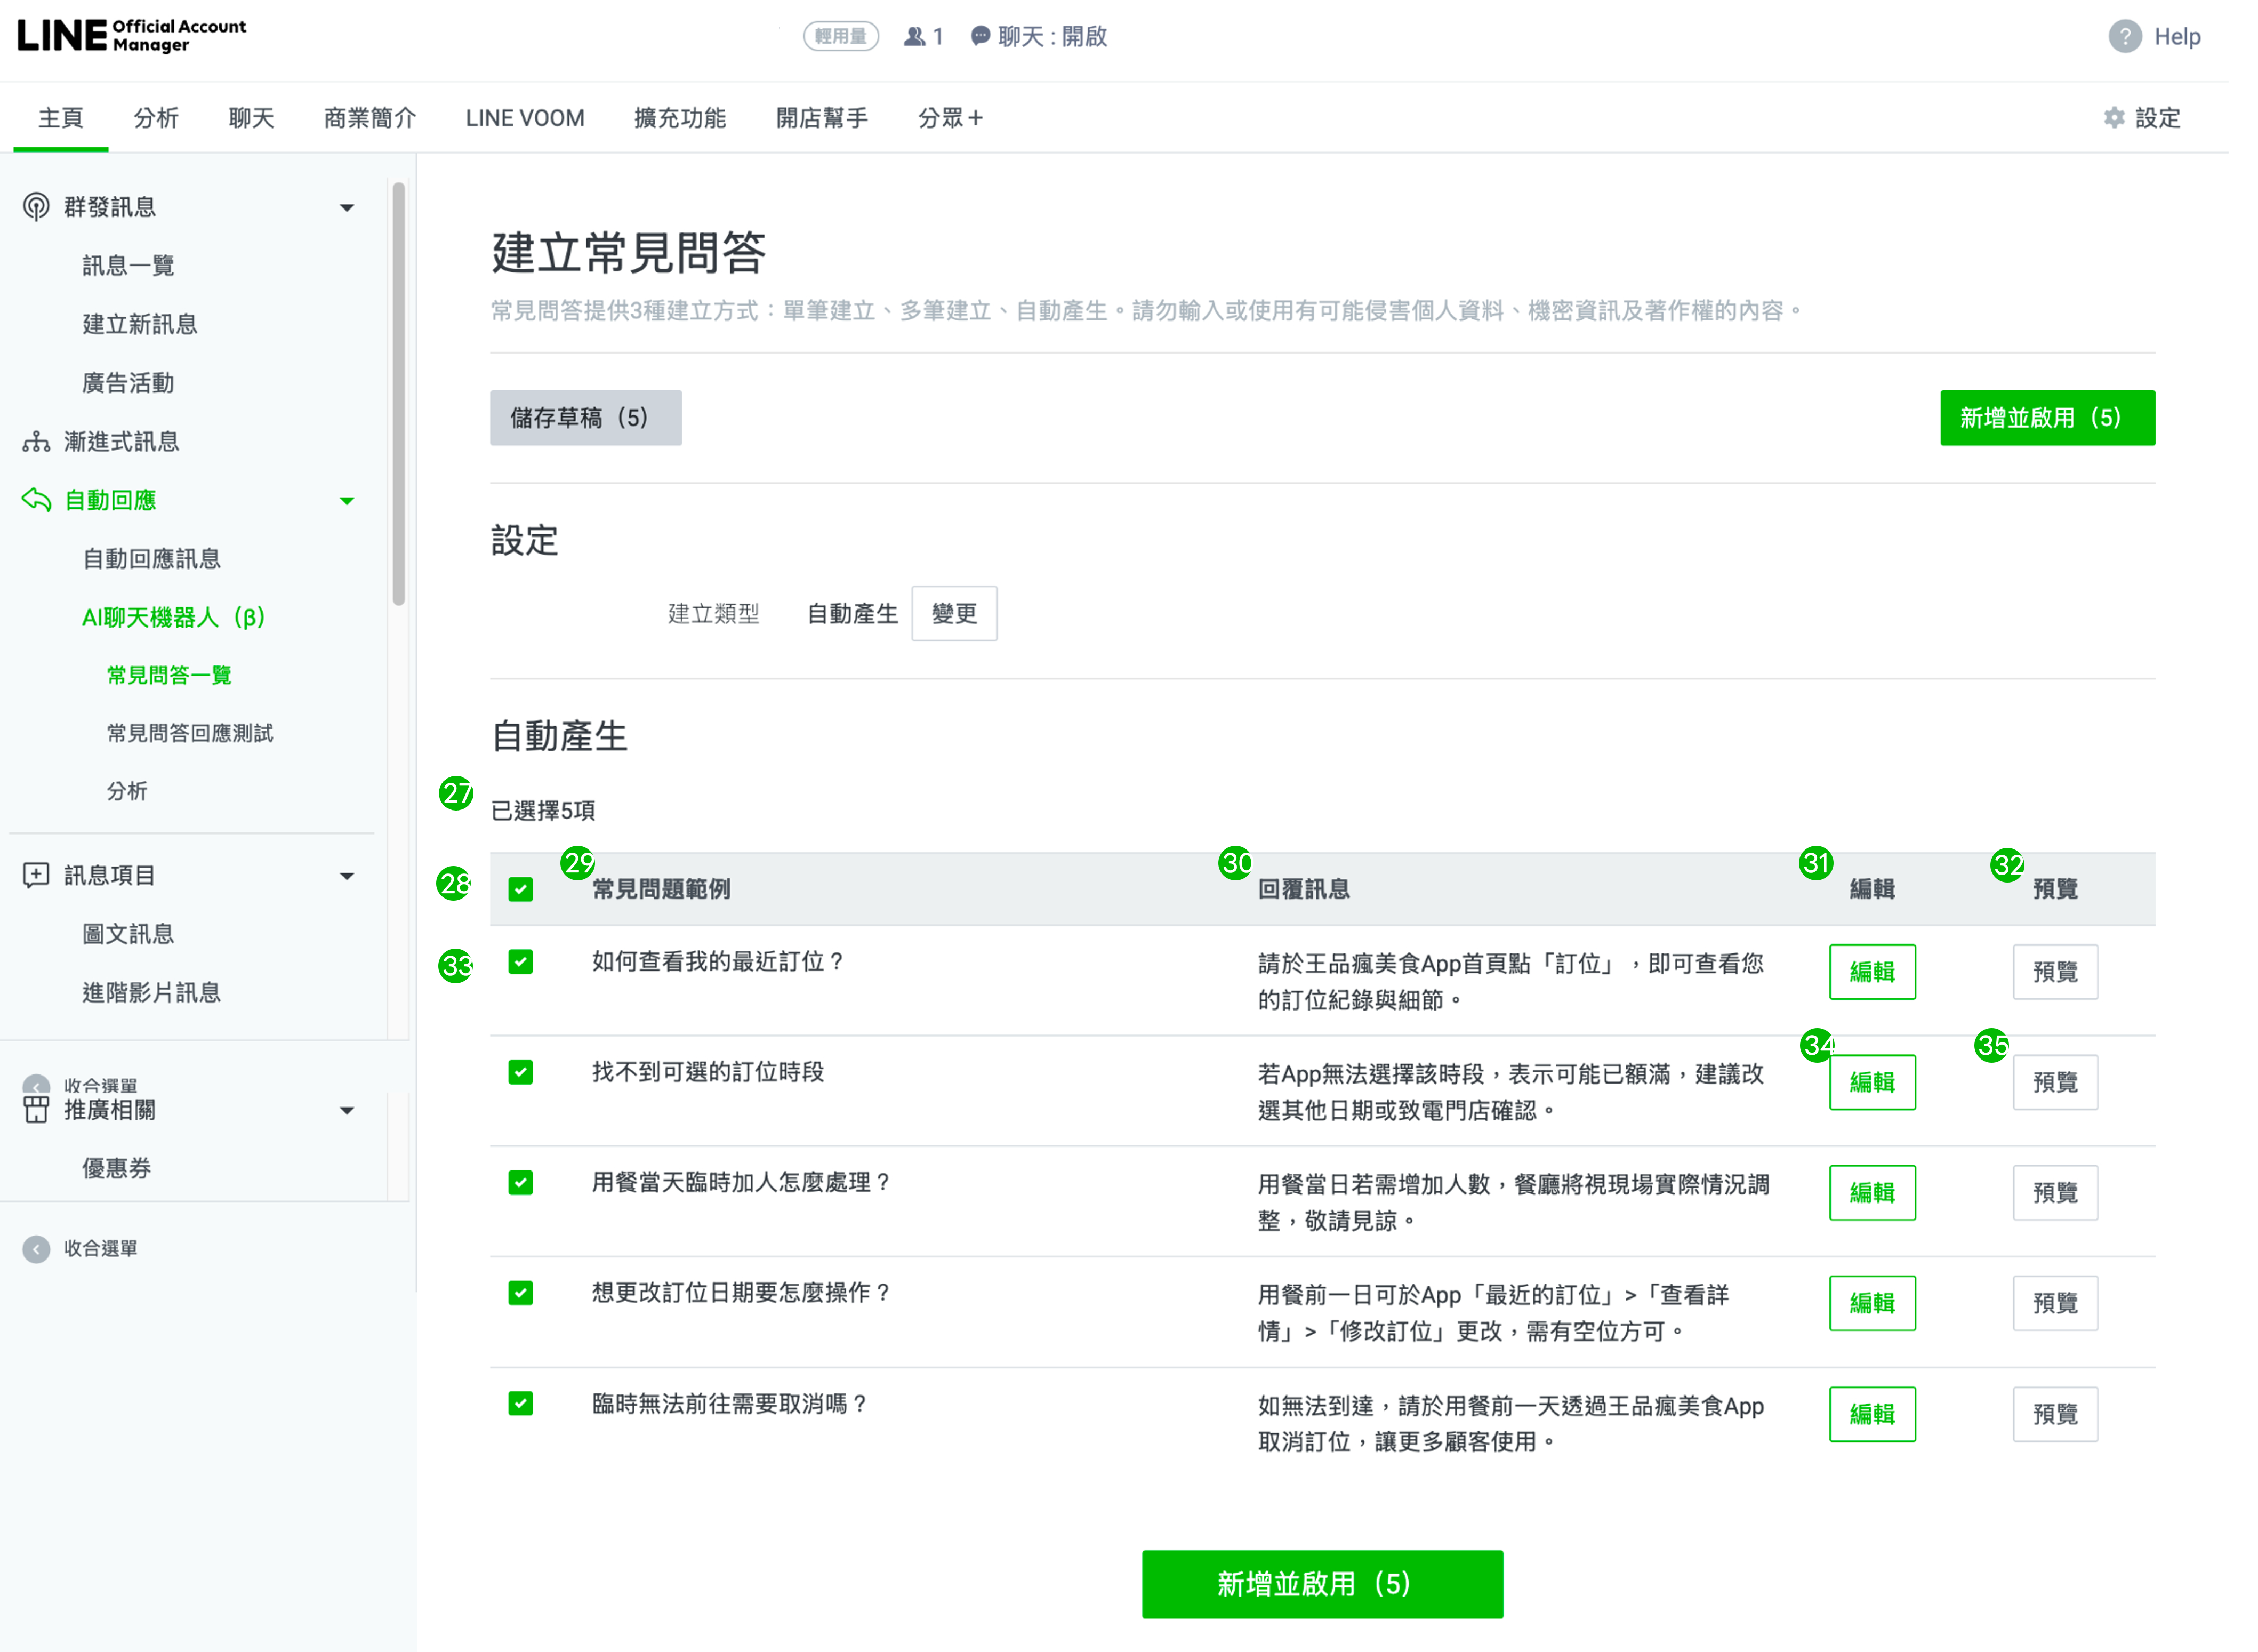This screenshot has width=2258, height=1652.
Task: Click the sidebar vertical scrollbar
Action: click(x=399, y=394)
